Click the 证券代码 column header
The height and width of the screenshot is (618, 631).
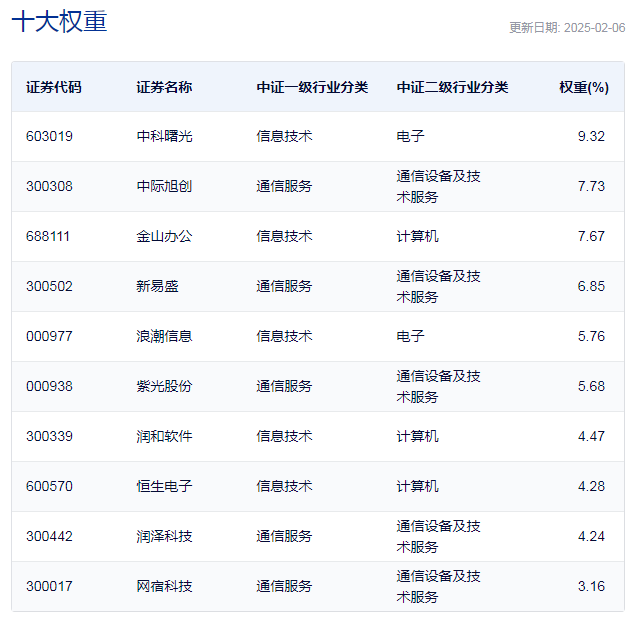click(x=54, y=87)
